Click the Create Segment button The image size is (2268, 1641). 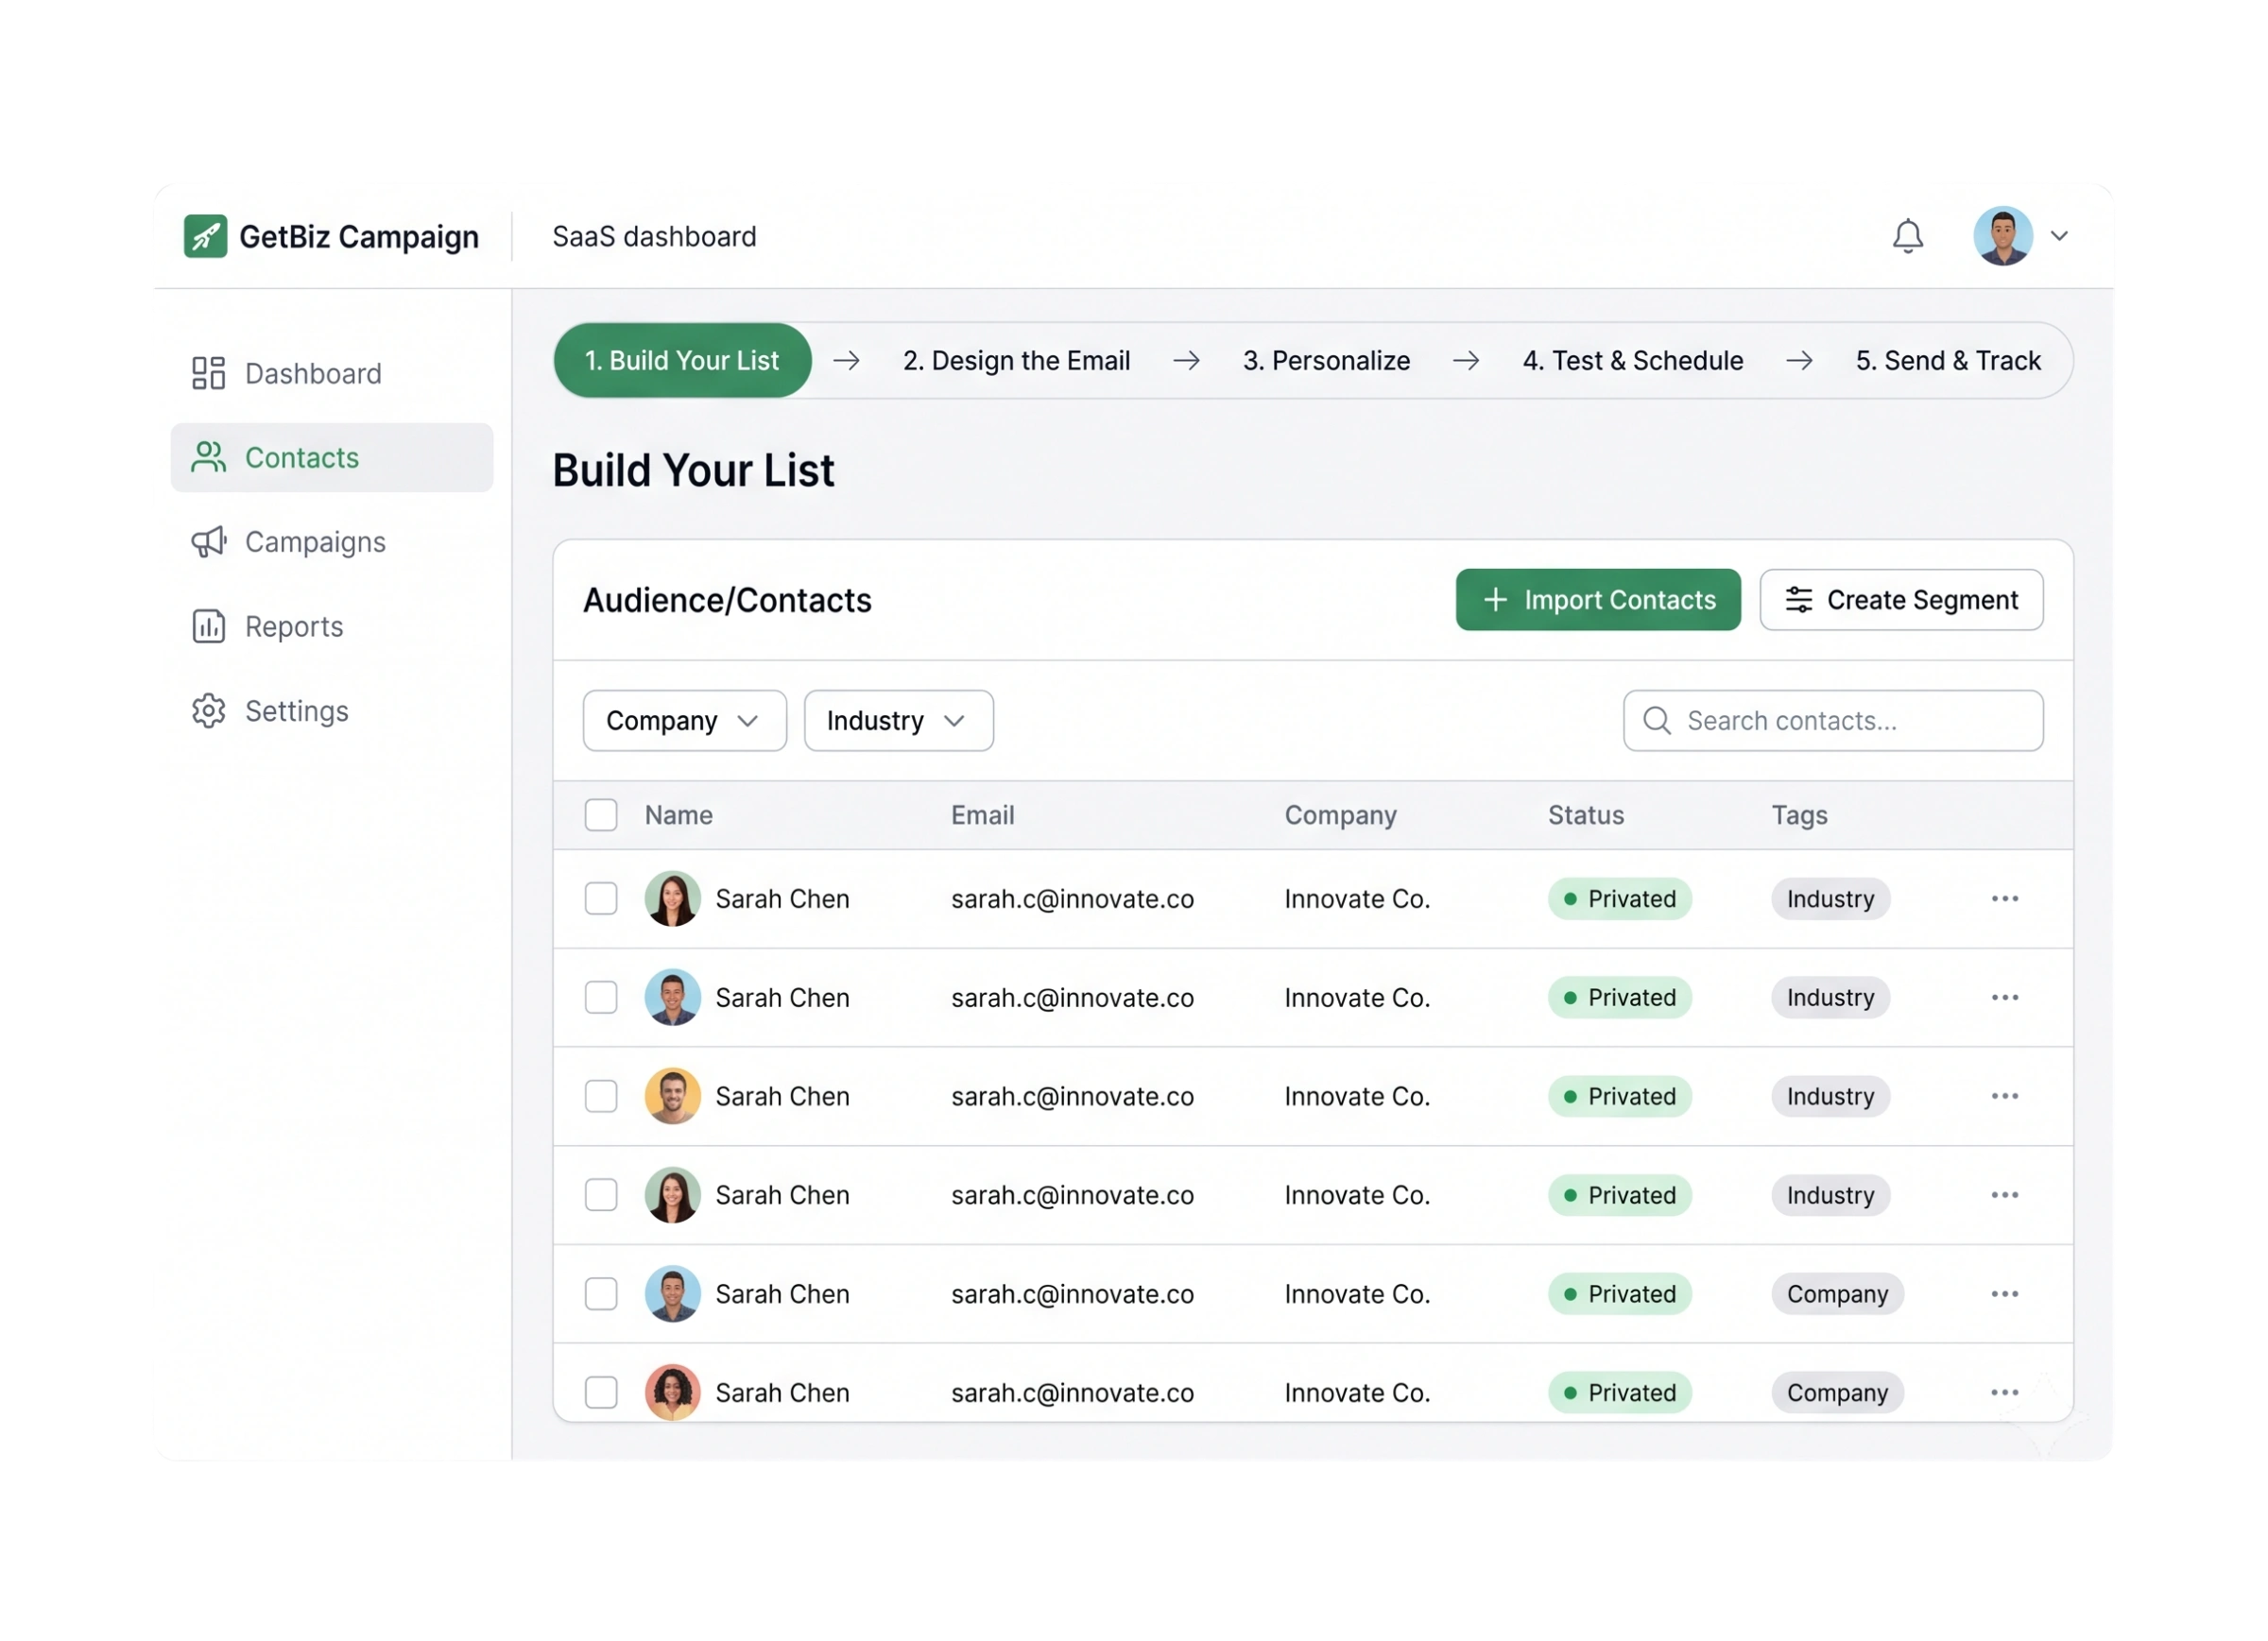[x=1901, y=600]
